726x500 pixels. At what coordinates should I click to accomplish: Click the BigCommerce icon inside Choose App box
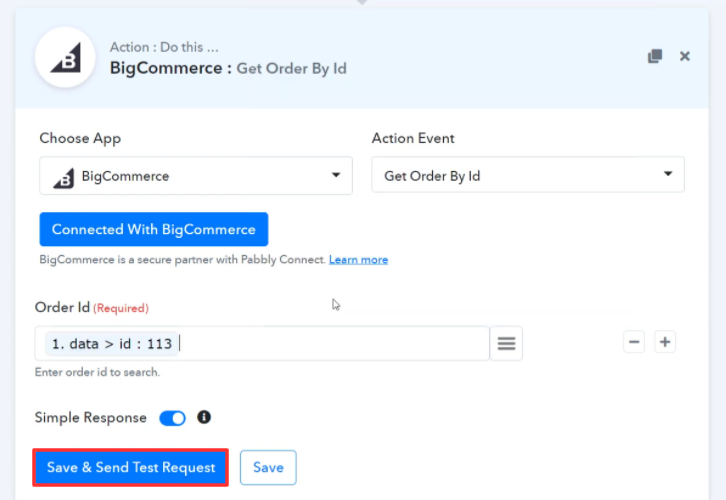point(63,178)
